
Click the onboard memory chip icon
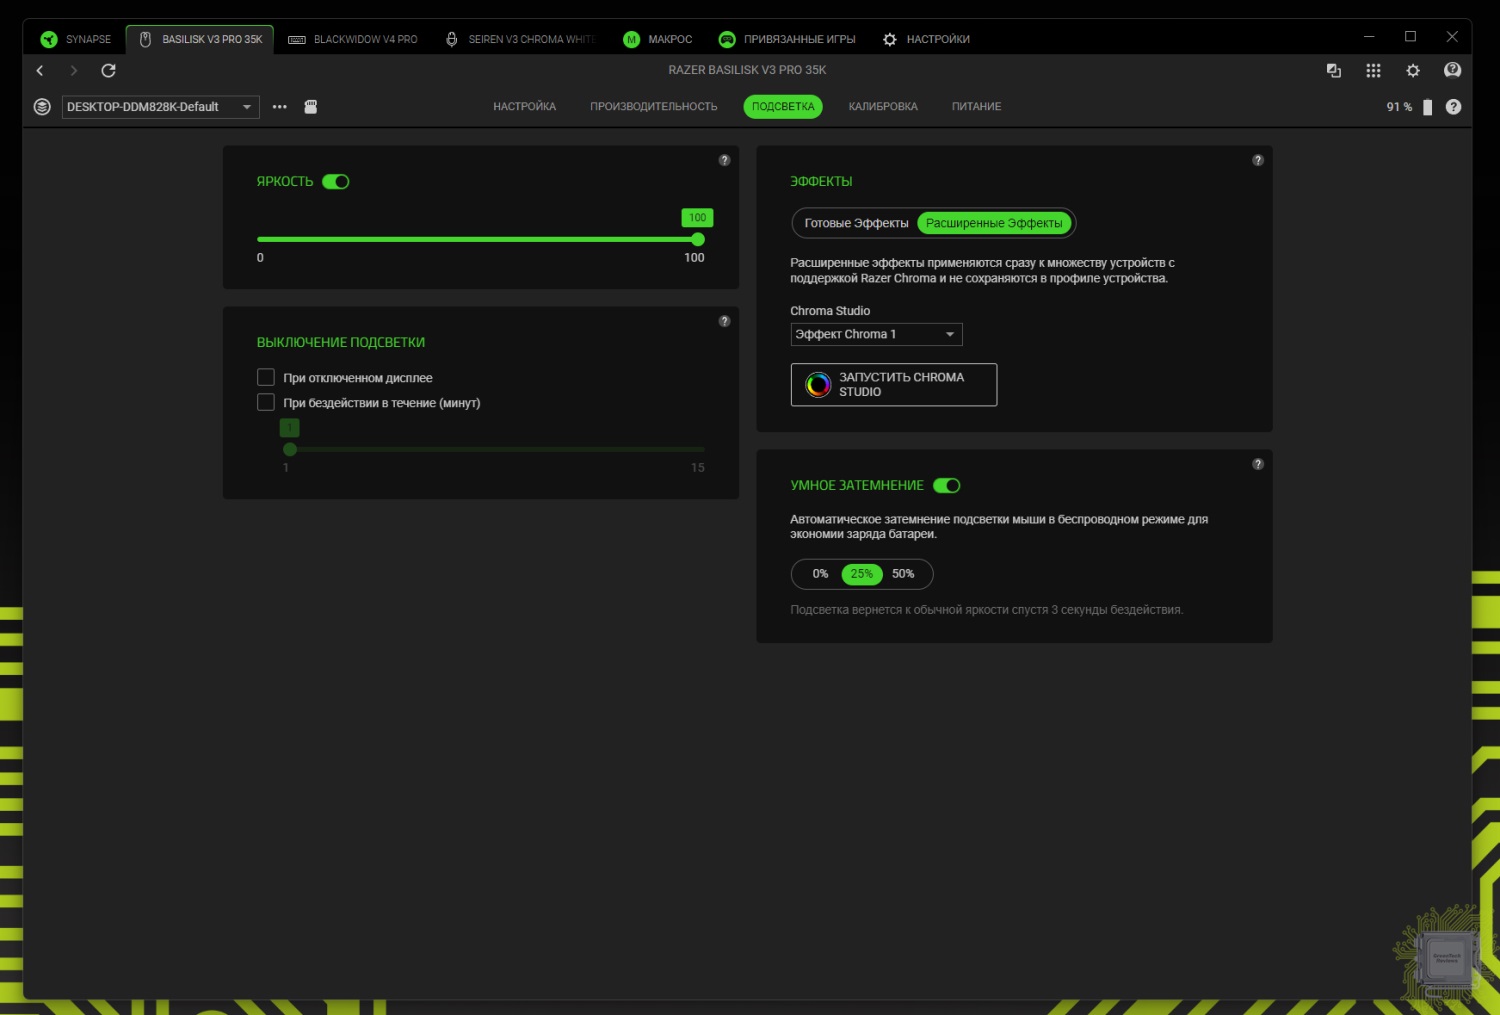click(311, 107)
